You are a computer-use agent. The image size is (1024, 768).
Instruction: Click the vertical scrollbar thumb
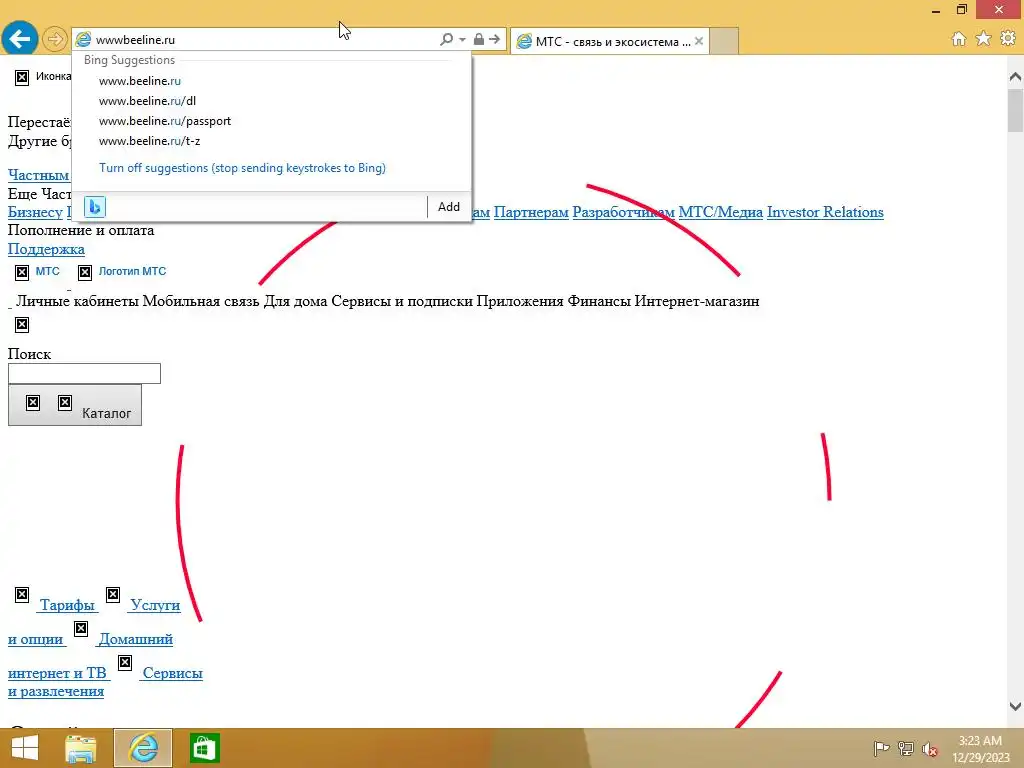(1015, 110)
